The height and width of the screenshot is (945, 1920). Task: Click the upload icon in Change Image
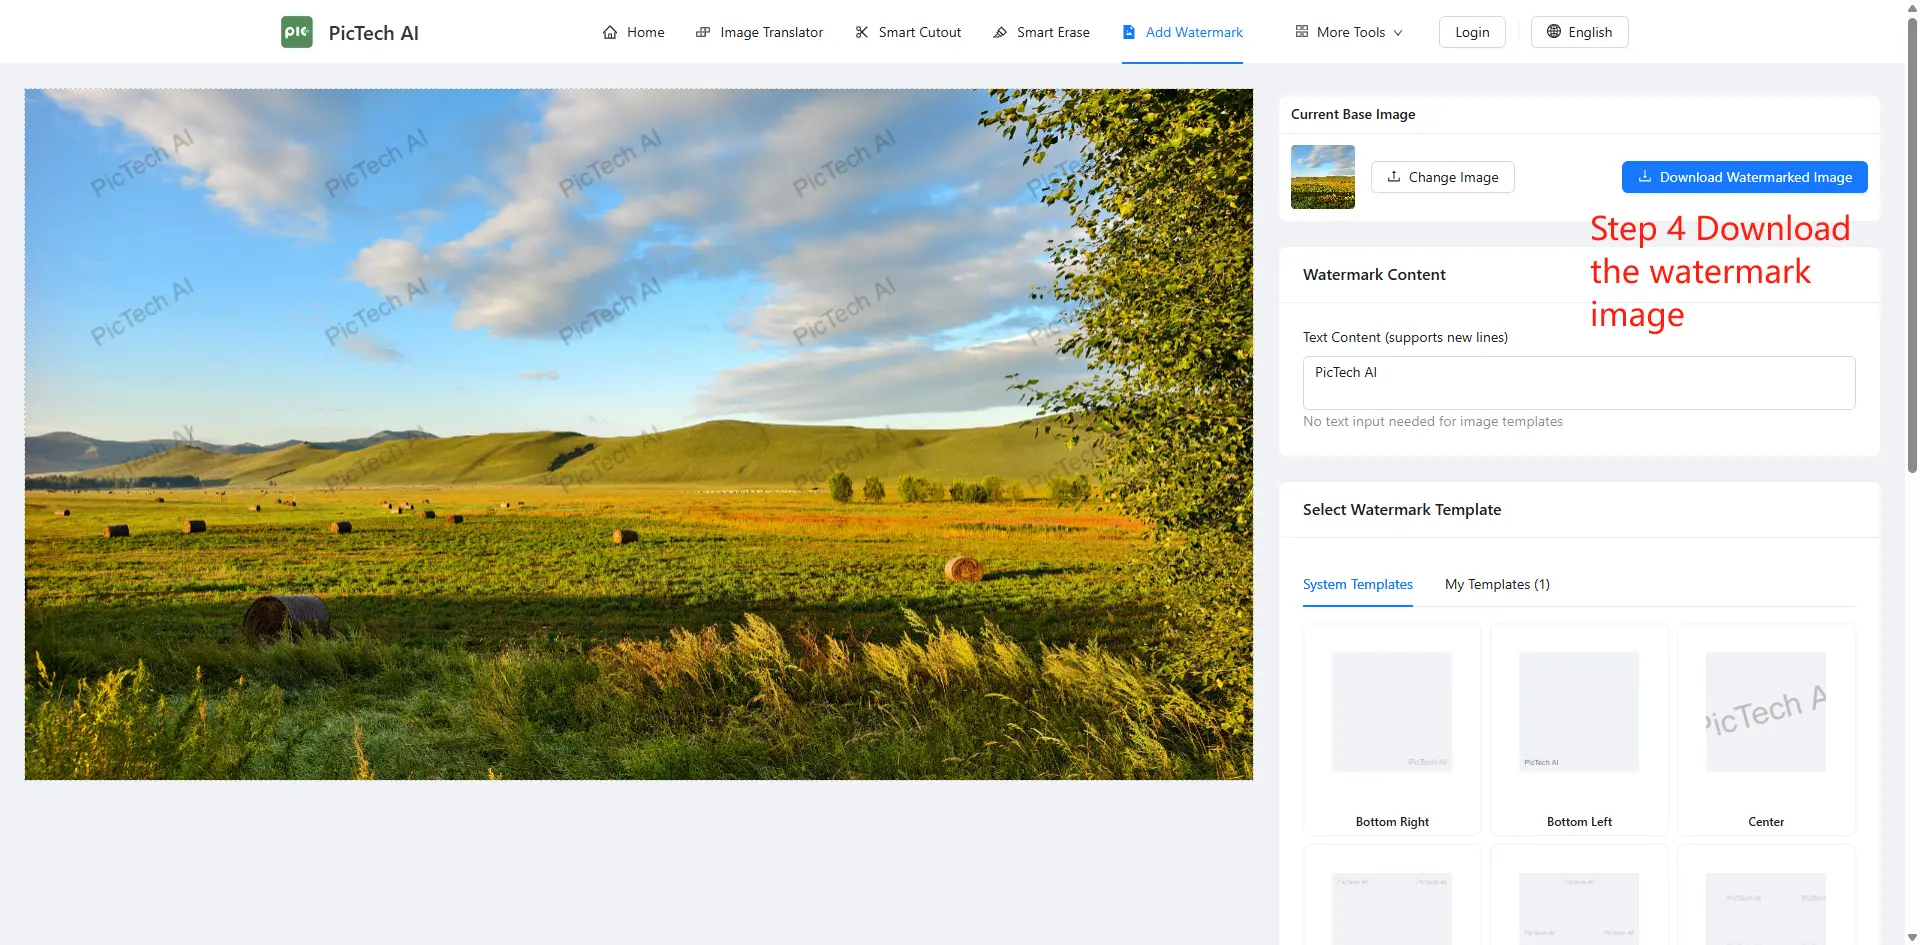[x=1394, y=176]
